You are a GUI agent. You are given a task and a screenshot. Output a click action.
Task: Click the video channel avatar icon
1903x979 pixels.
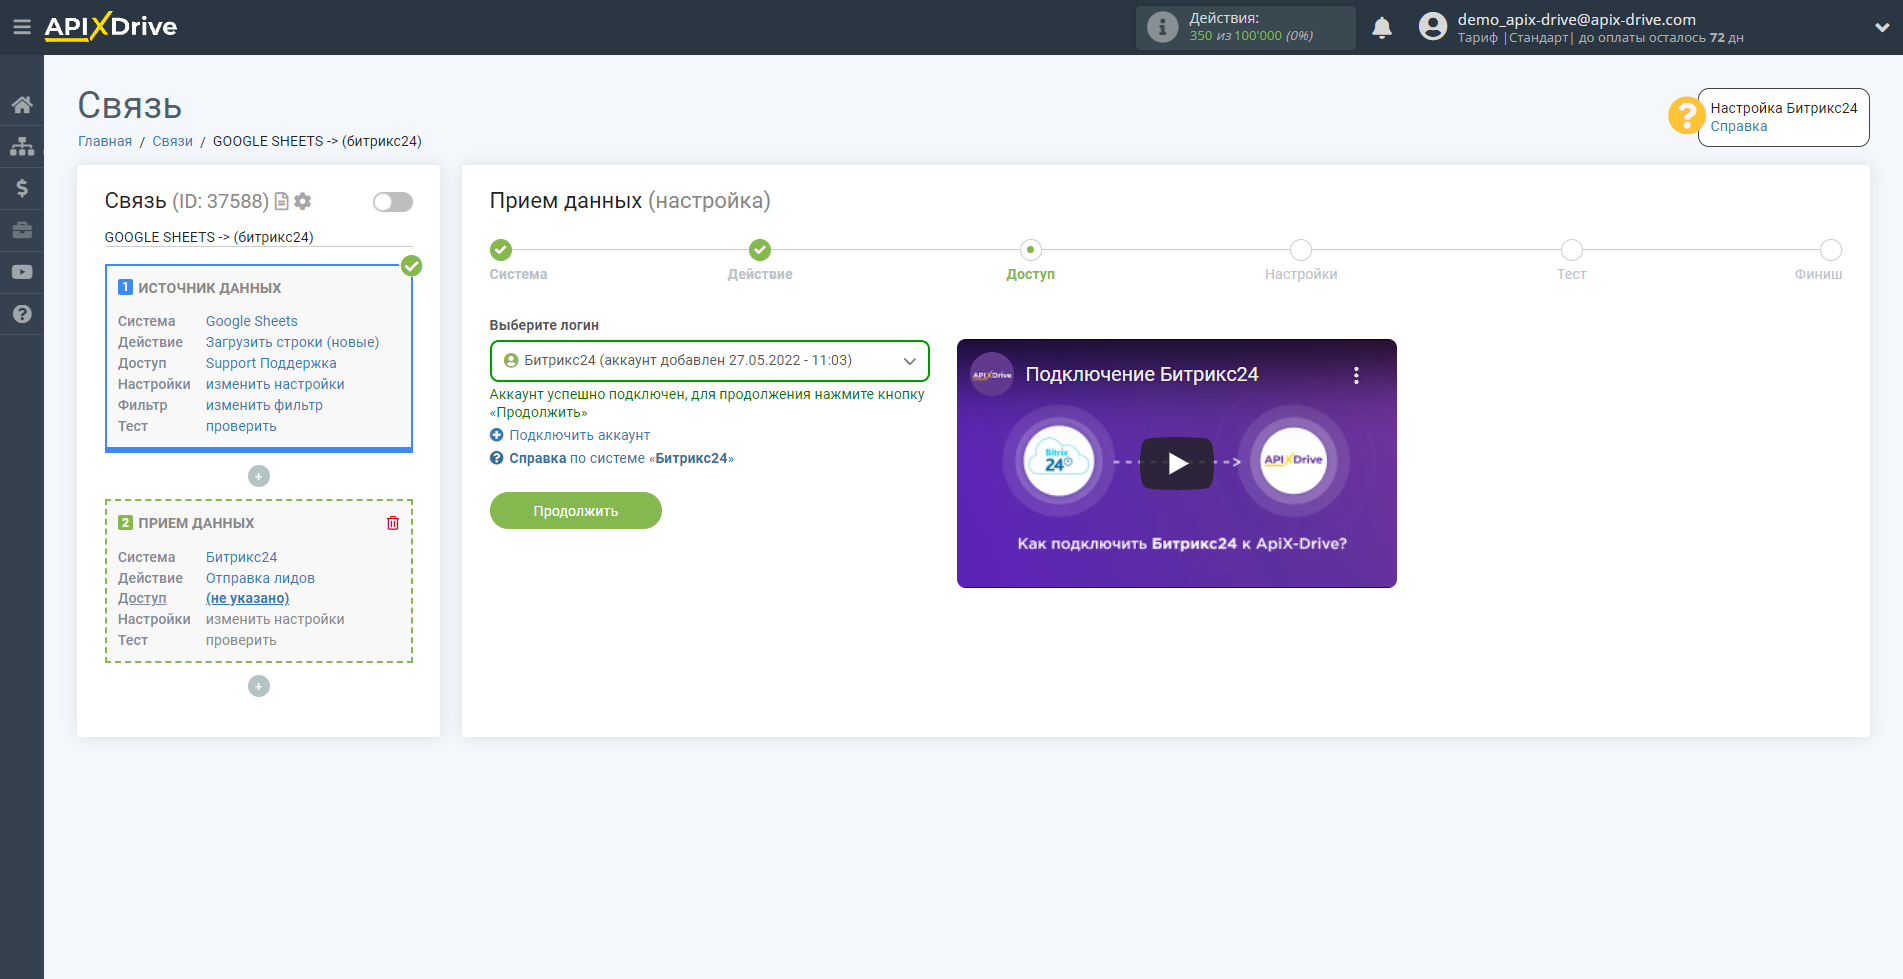[992, 375]
